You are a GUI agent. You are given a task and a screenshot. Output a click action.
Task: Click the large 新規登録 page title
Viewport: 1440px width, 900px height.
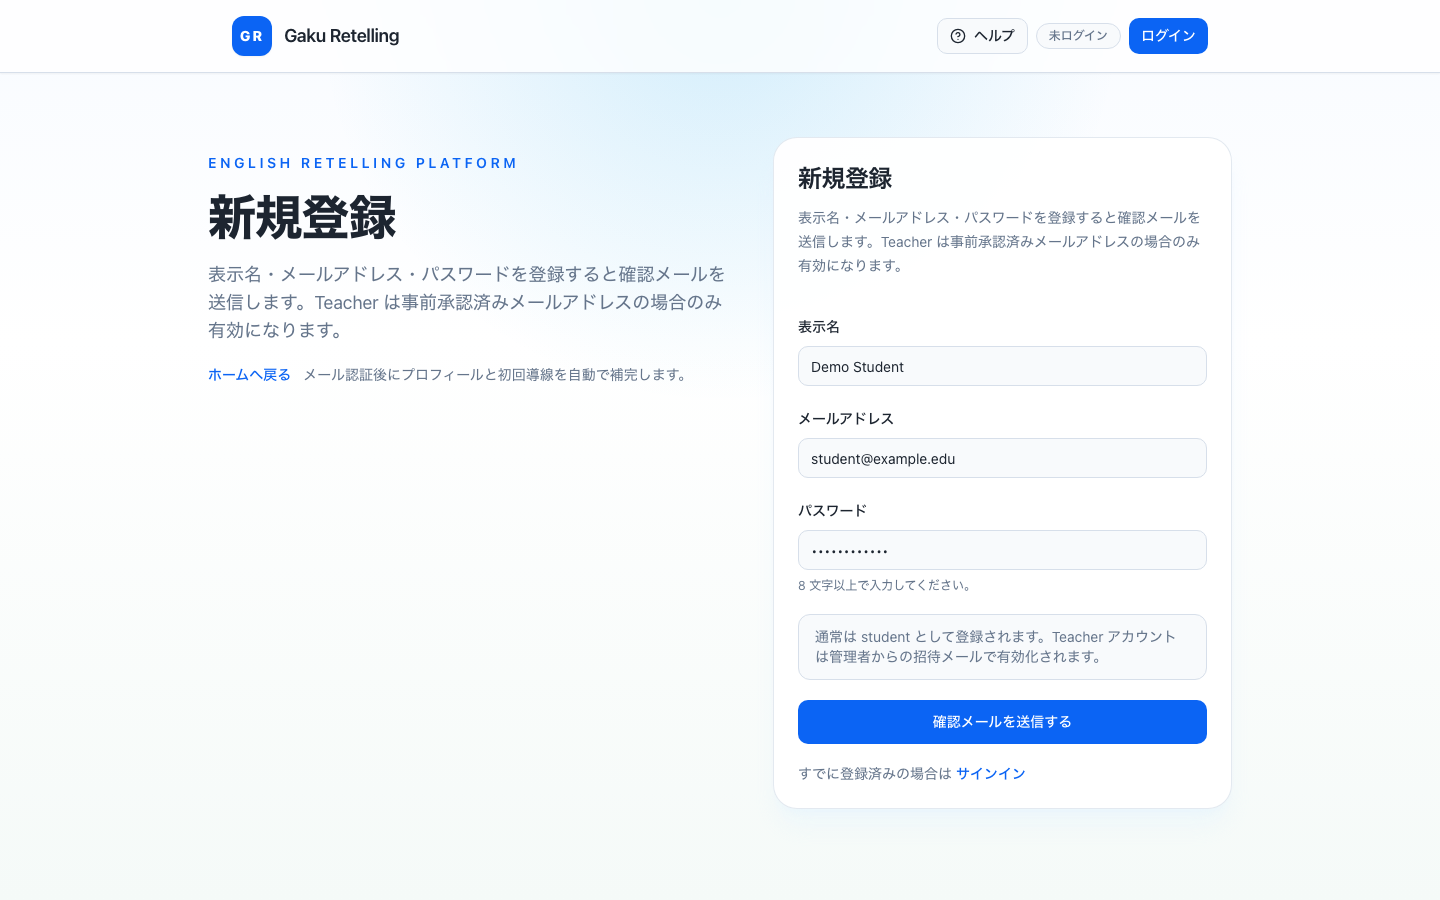302,217
